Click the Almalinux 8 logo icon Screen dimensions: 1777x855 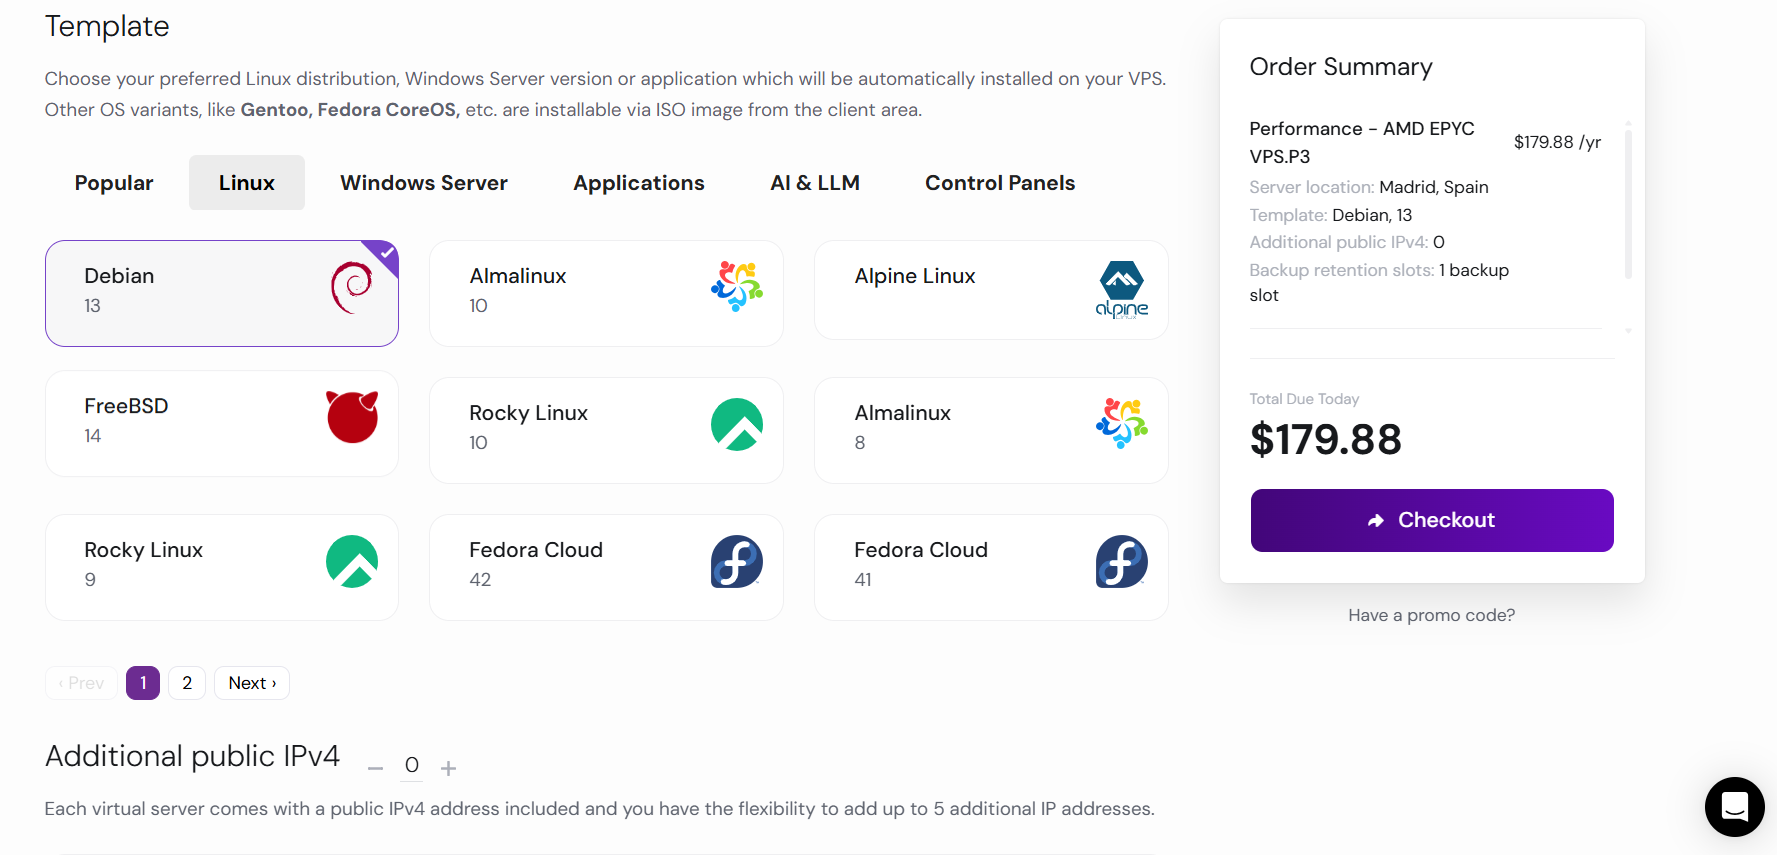pyautogui.click(x=1122, y=423)
